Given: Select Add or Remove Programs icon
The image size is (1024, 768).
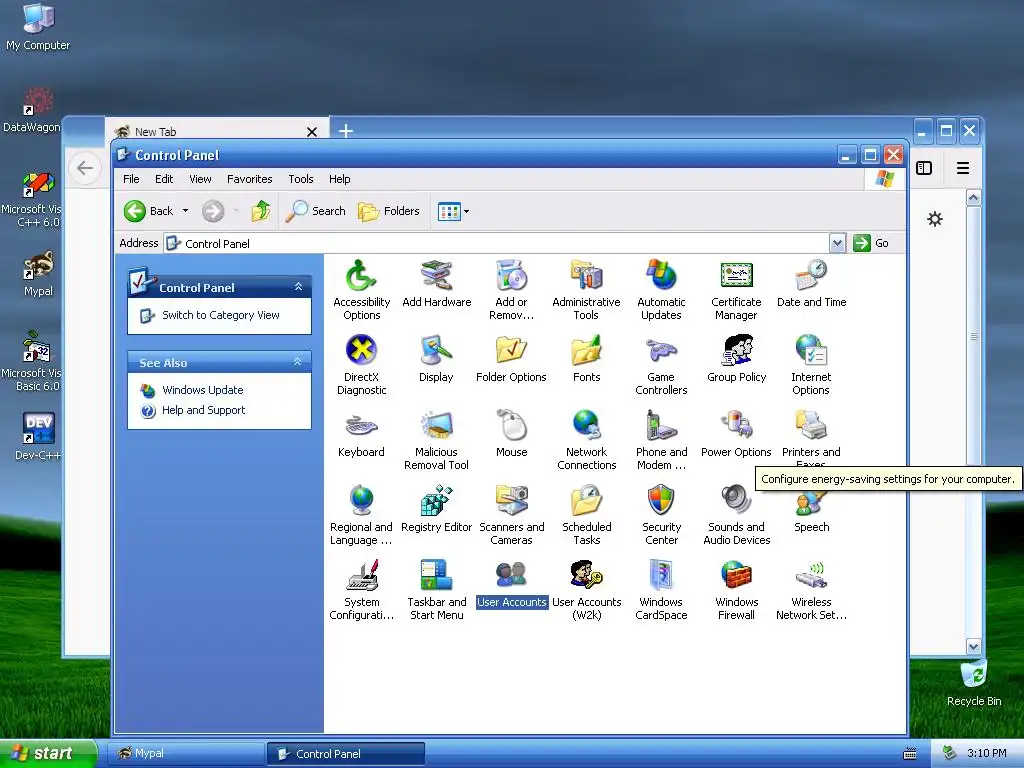Looking at the screenshot, I should tap(511, 290).
